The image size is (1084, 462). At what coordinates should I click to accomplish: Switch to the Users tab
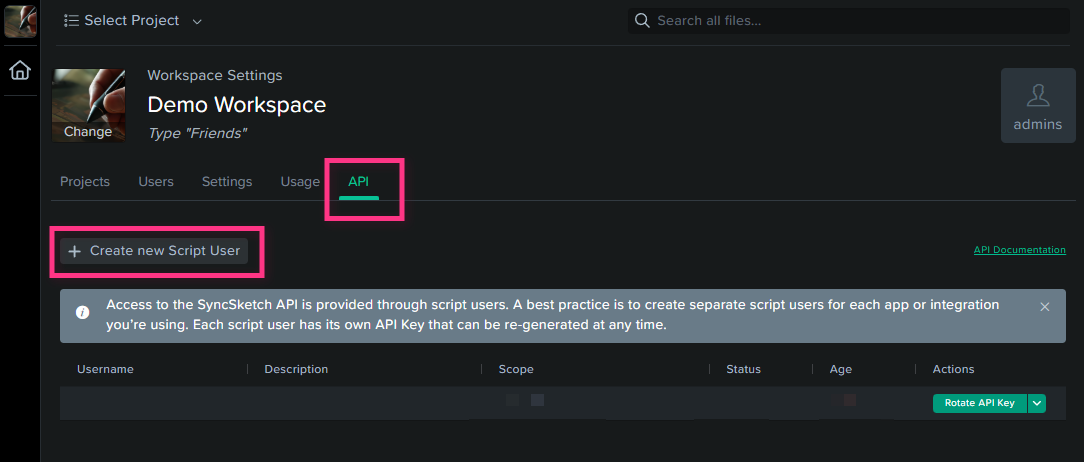pyautogui.click(x=156, y=182)
